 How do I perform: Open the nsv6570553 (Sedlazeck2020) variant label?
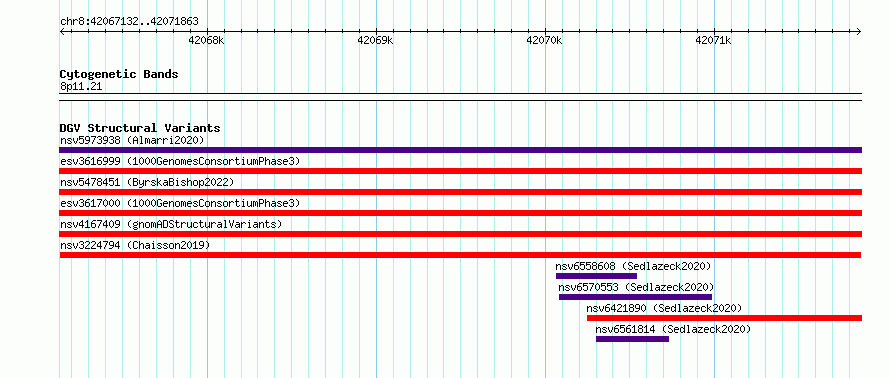[x=636, y=287]
